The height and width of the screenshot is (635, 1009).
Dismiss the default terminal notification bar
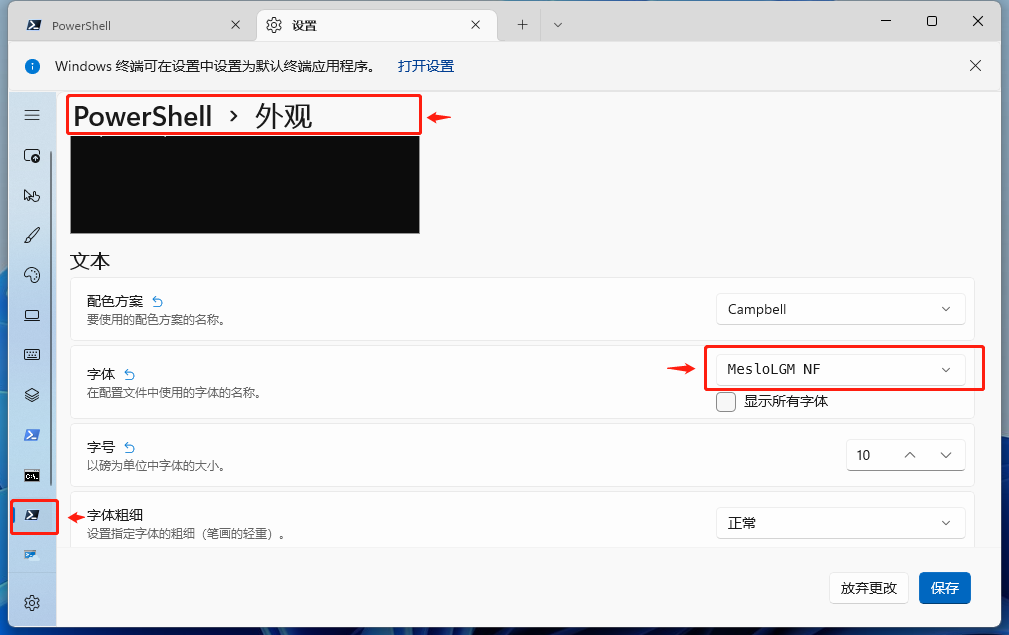point(976,66)
